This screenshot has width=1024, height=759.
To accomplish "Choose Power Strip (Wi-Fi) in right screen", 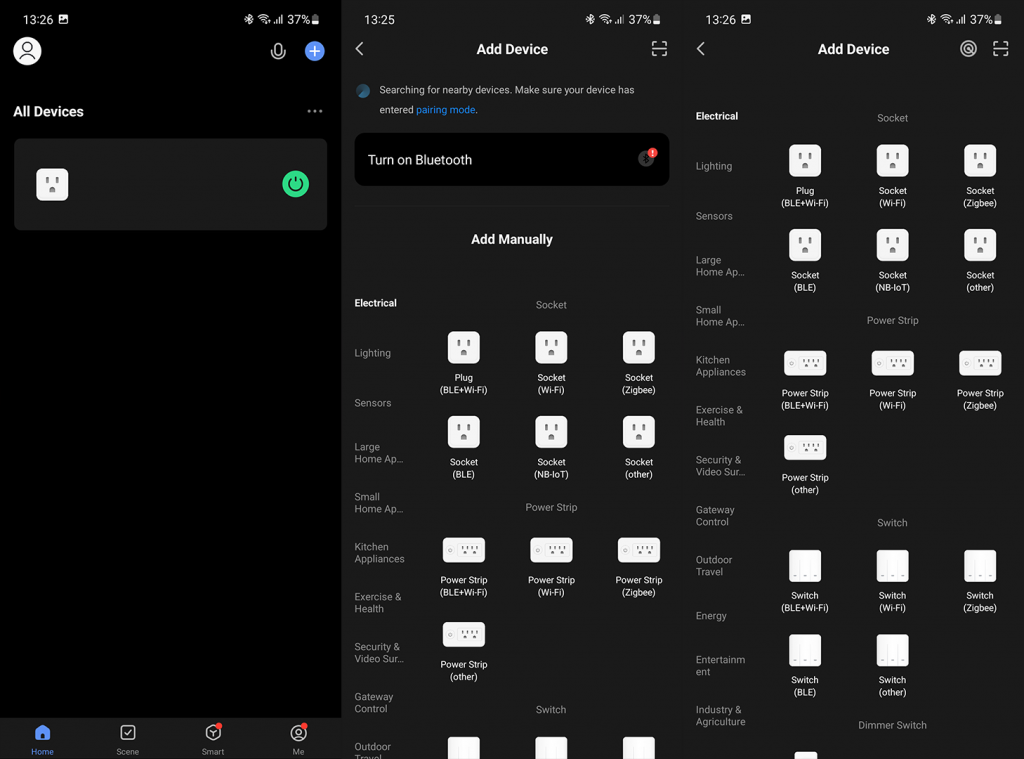I will click(893, 380).
